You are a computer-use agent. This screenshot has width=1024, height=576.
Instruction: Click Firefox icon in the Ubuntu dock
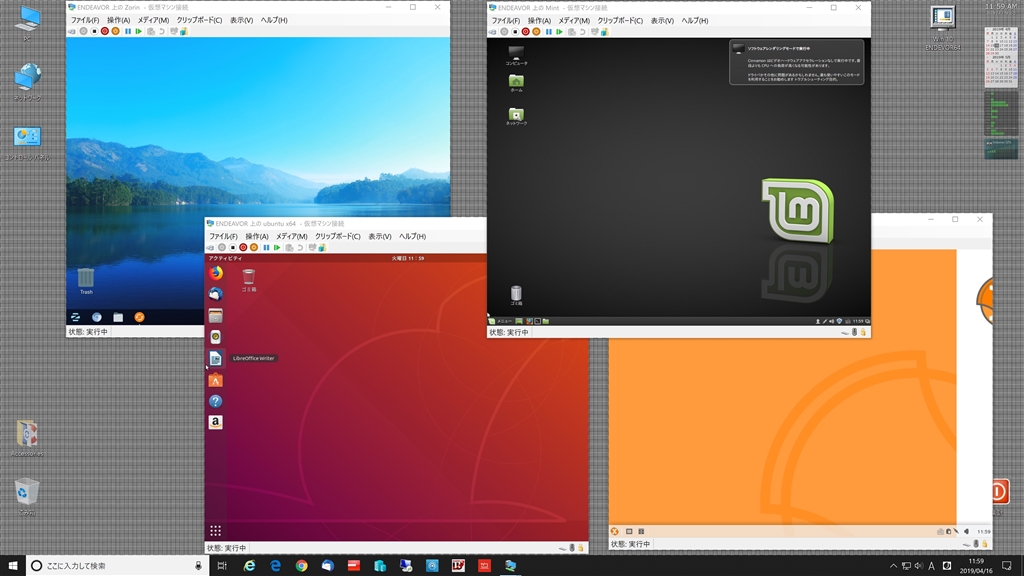pos(215,272)
